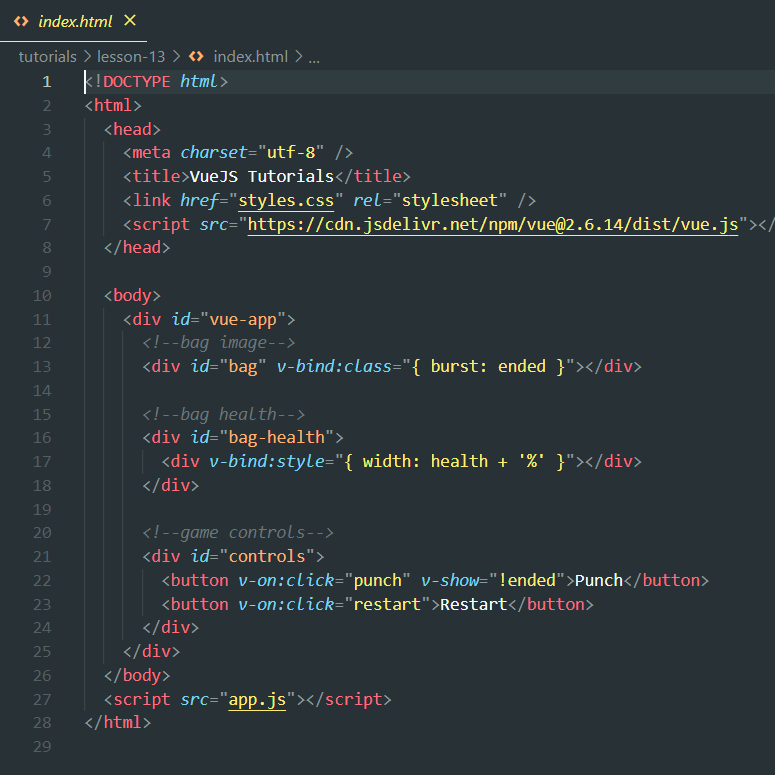Click the HTML file icon in the tab
This screenshot has width=775, height=775.
tap(21, 21)
